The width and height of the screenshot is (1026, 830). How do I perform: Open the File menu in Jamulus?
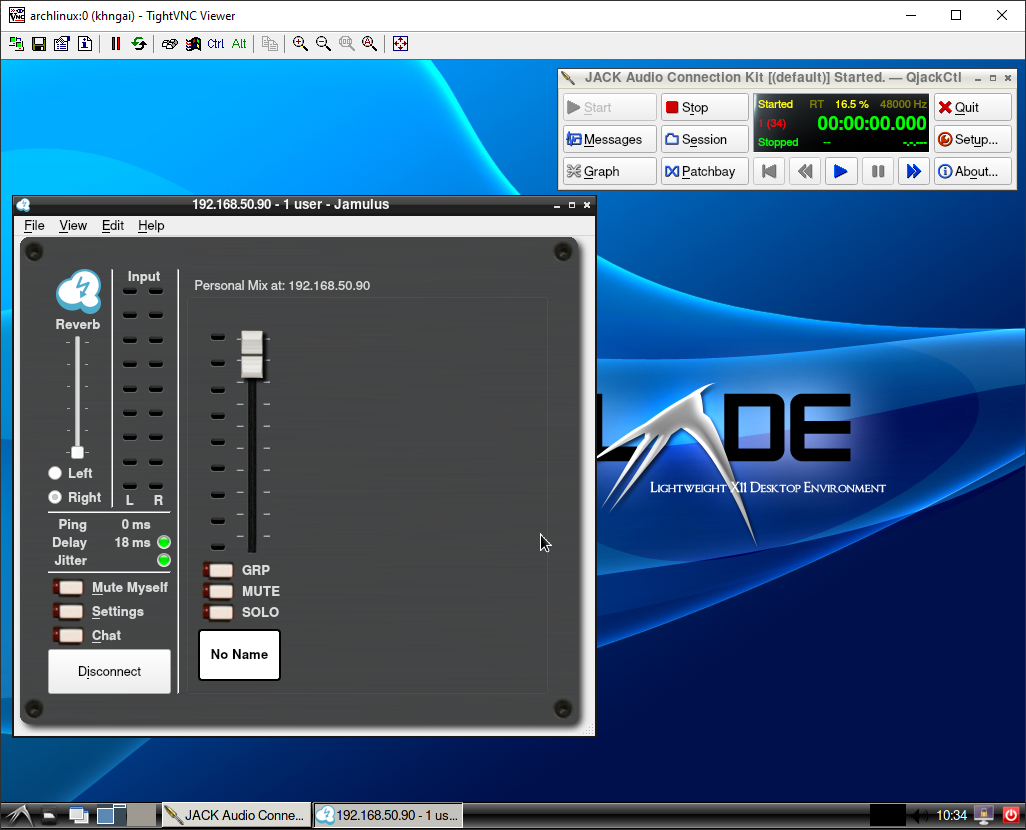[x=34, y=226]
